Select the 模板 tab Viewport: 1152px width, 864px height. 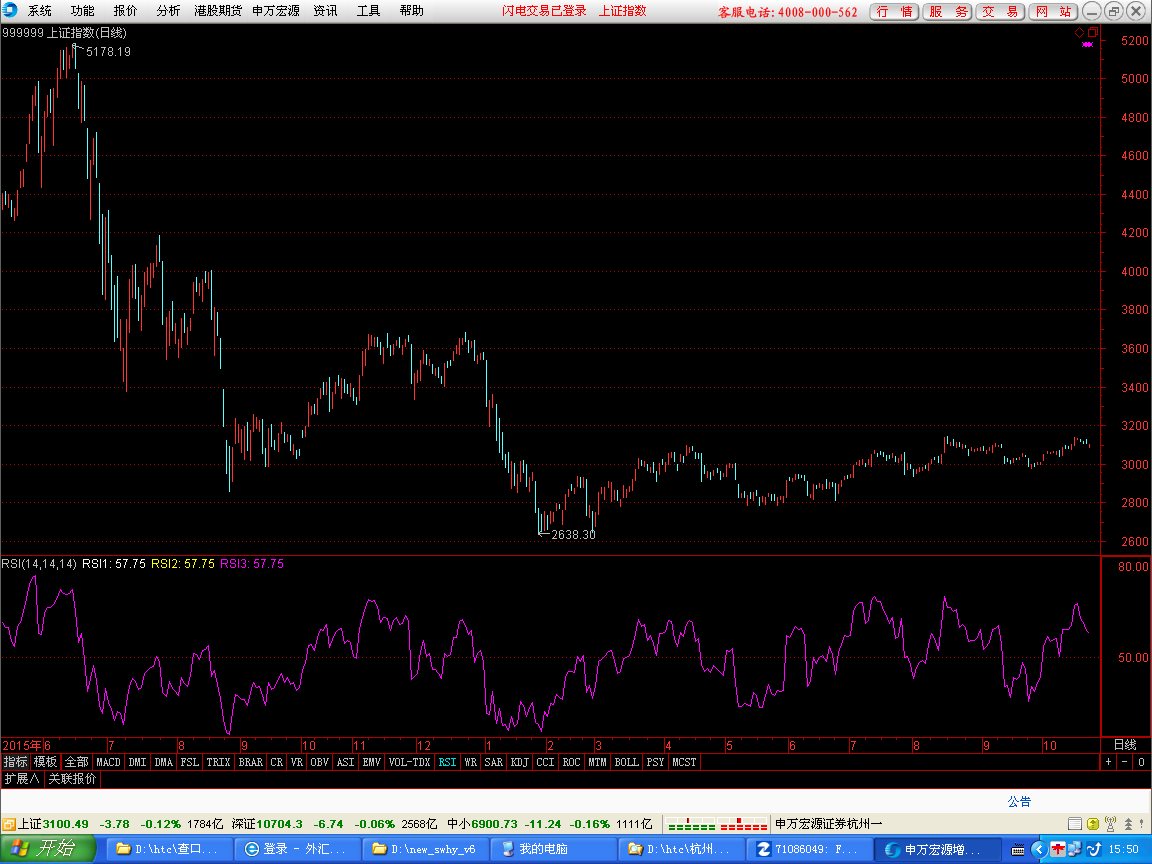pos(46,762)
